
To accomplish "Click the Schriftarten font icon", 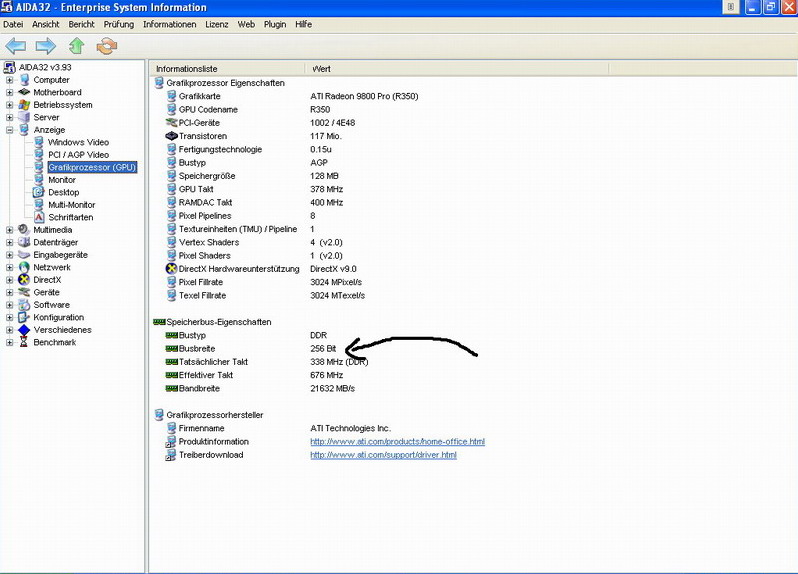I will pos(39,217).
